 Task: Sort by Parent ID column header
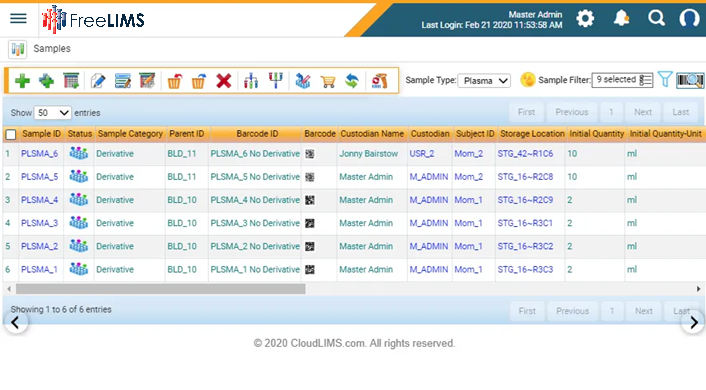click(187, 134)
